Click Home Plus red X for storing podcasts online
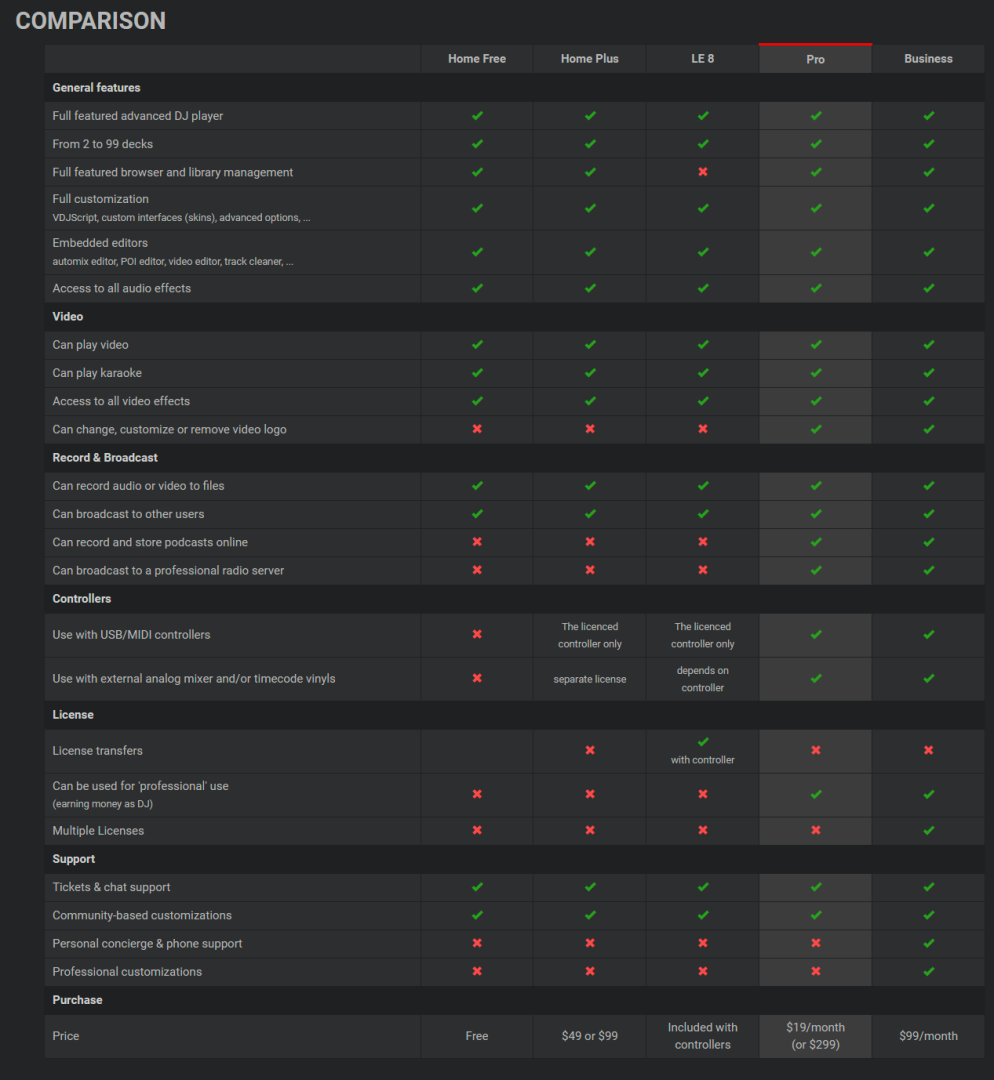This screenshot has width=994, height=1080. 590,542
